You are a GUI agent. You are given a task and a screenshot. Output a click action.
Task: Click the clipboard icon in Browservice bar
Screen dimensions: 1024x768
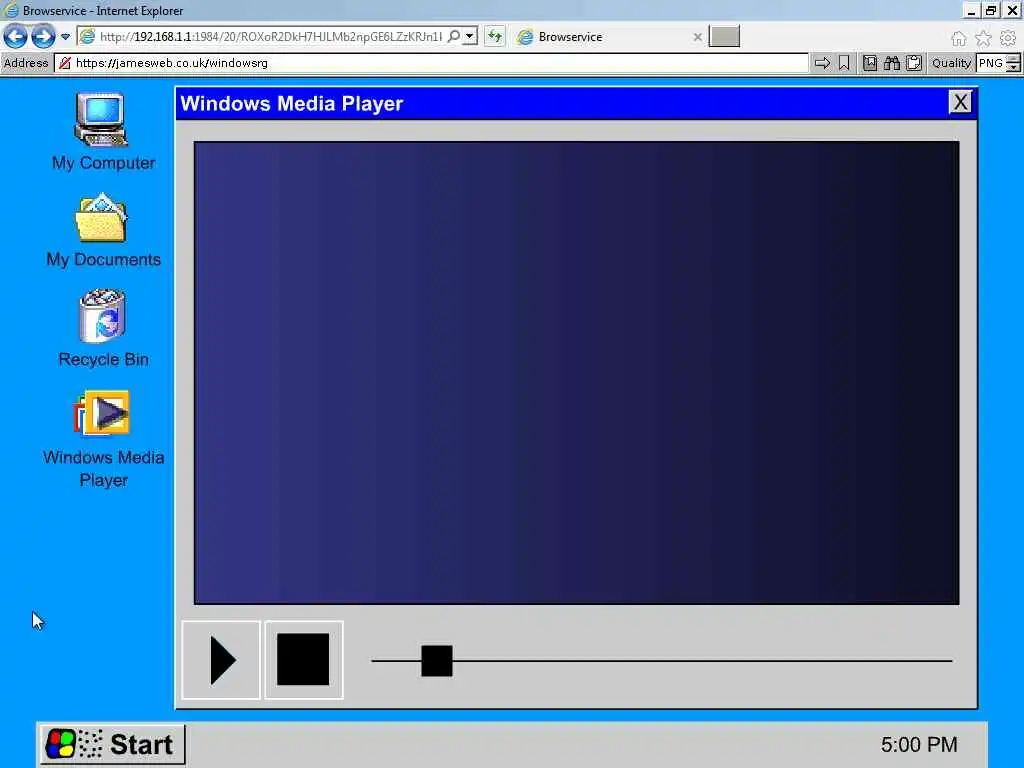click(x=914, y=63)
